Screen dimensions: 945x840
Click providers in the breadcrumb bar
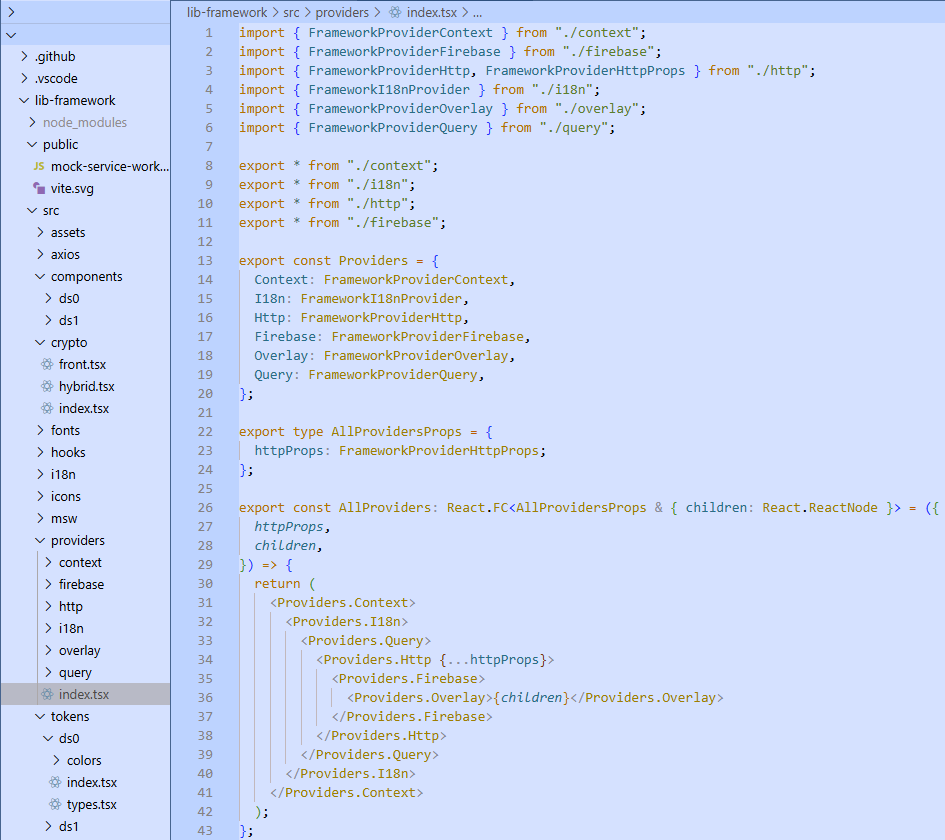(x=343, y=14)
